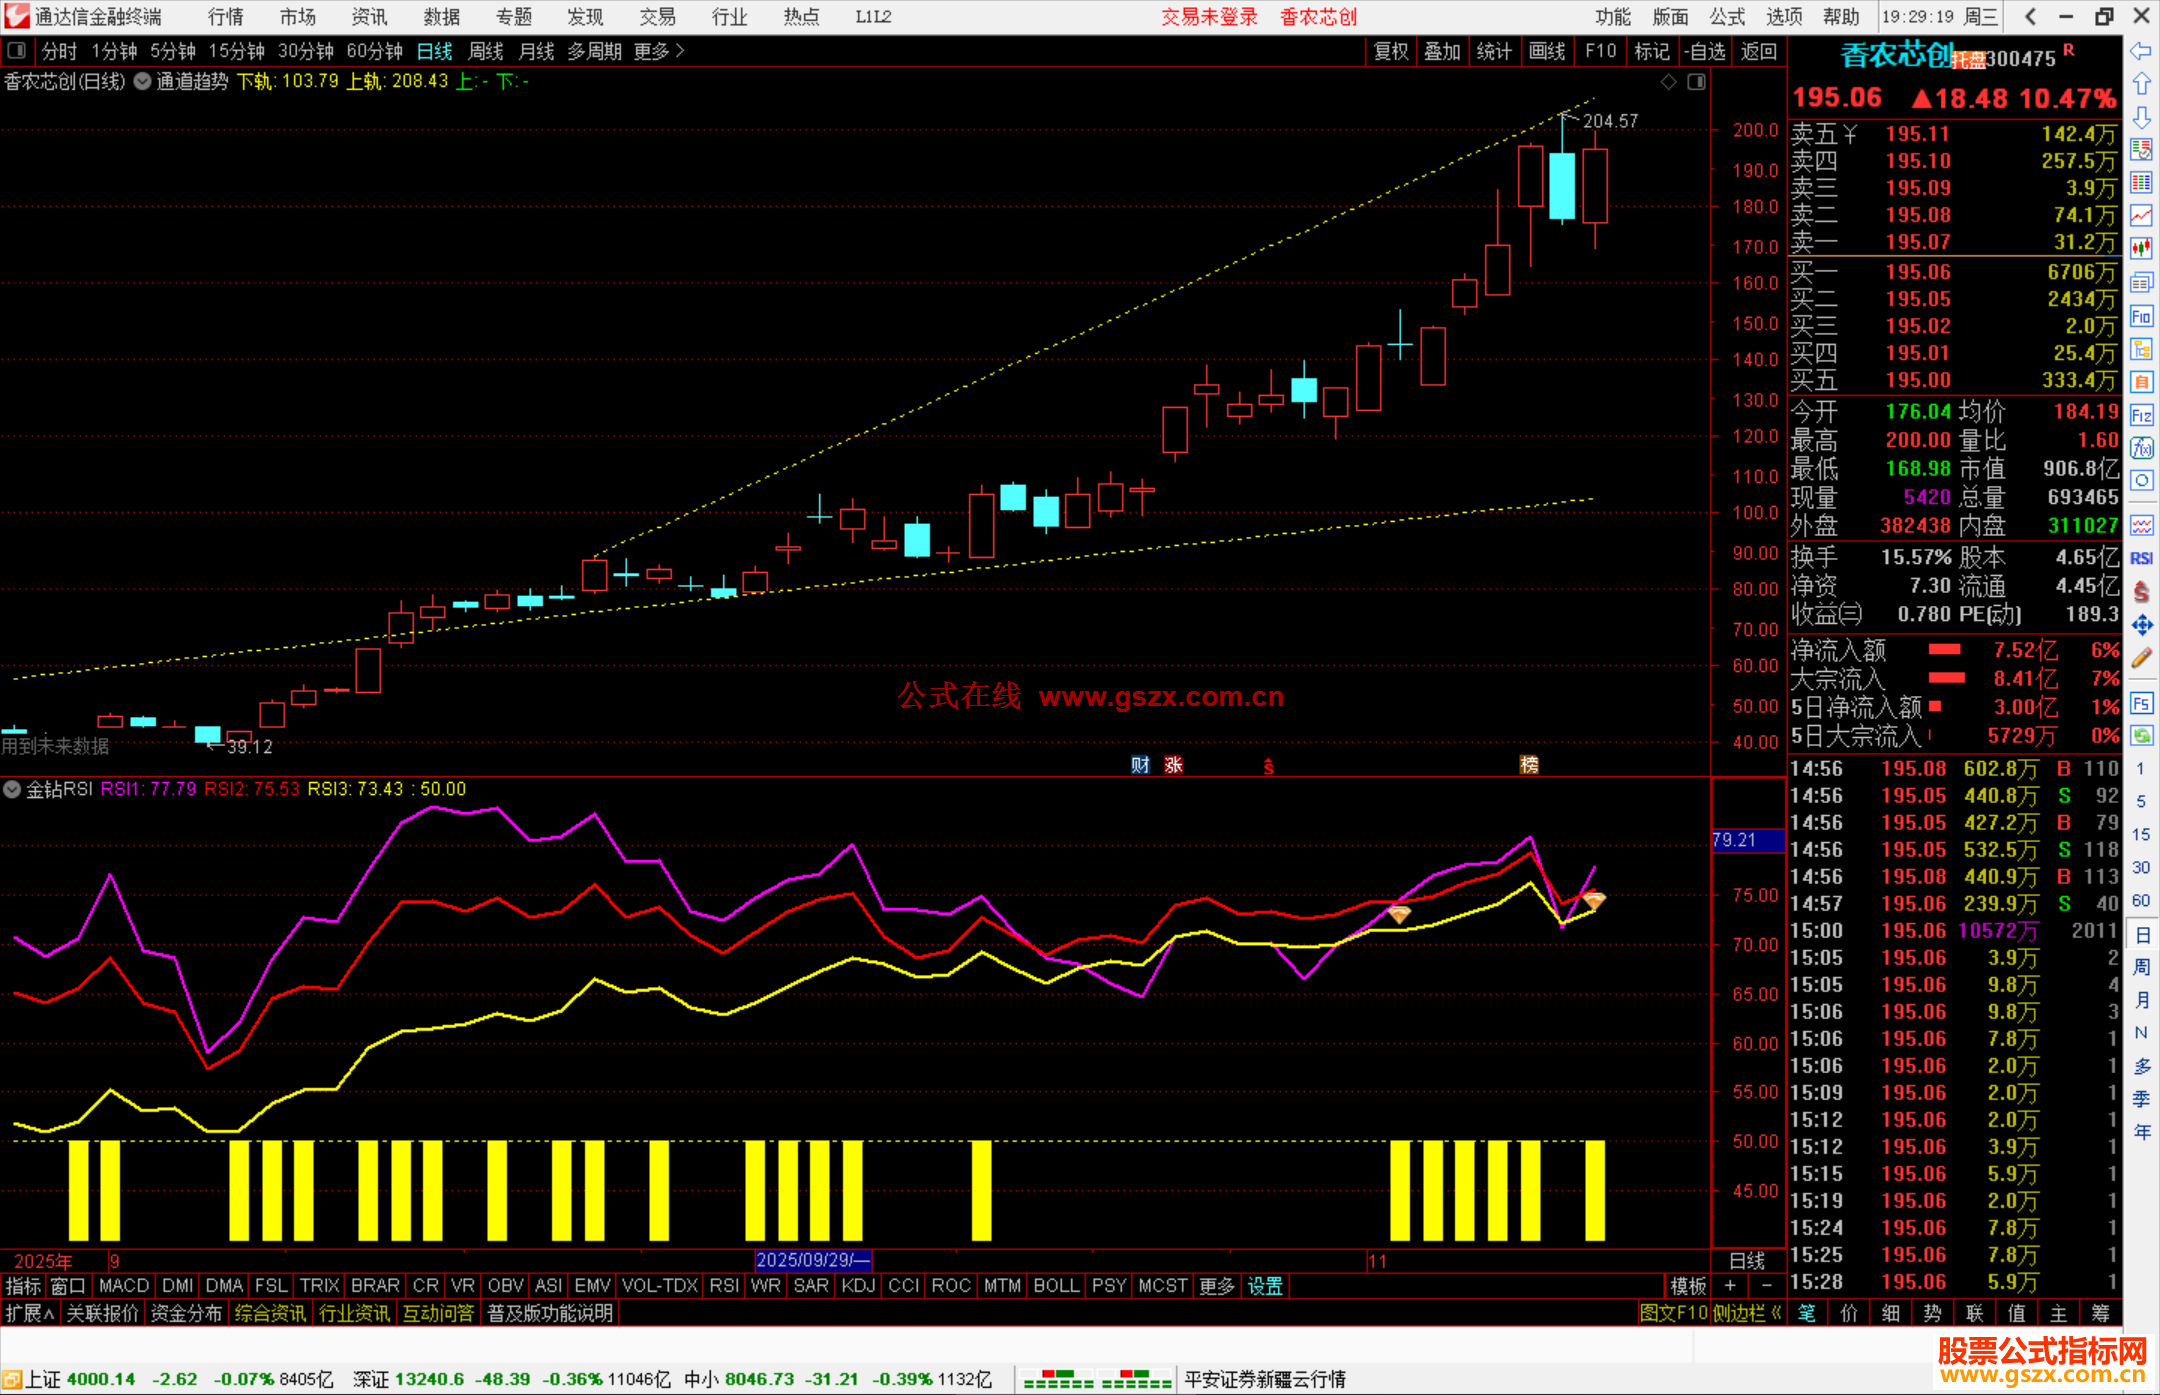Click the f(x) formula sidebar icon
The width and height of the screenshot is (2160, 1395).
[2141, 448]
